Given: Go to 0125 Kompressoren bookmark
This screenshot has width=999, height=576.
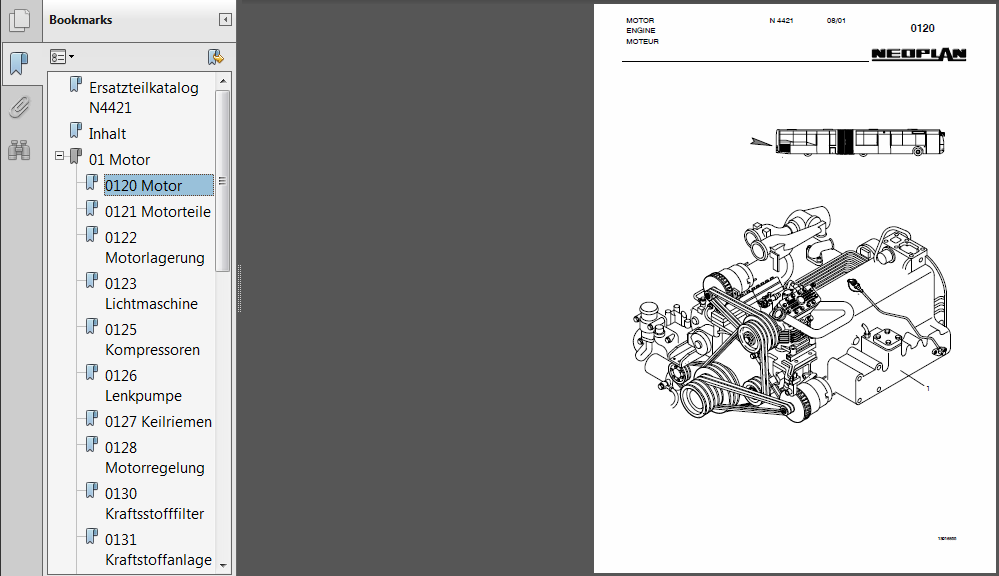Looking at the screenshot, I should click(x=152, y=340).
